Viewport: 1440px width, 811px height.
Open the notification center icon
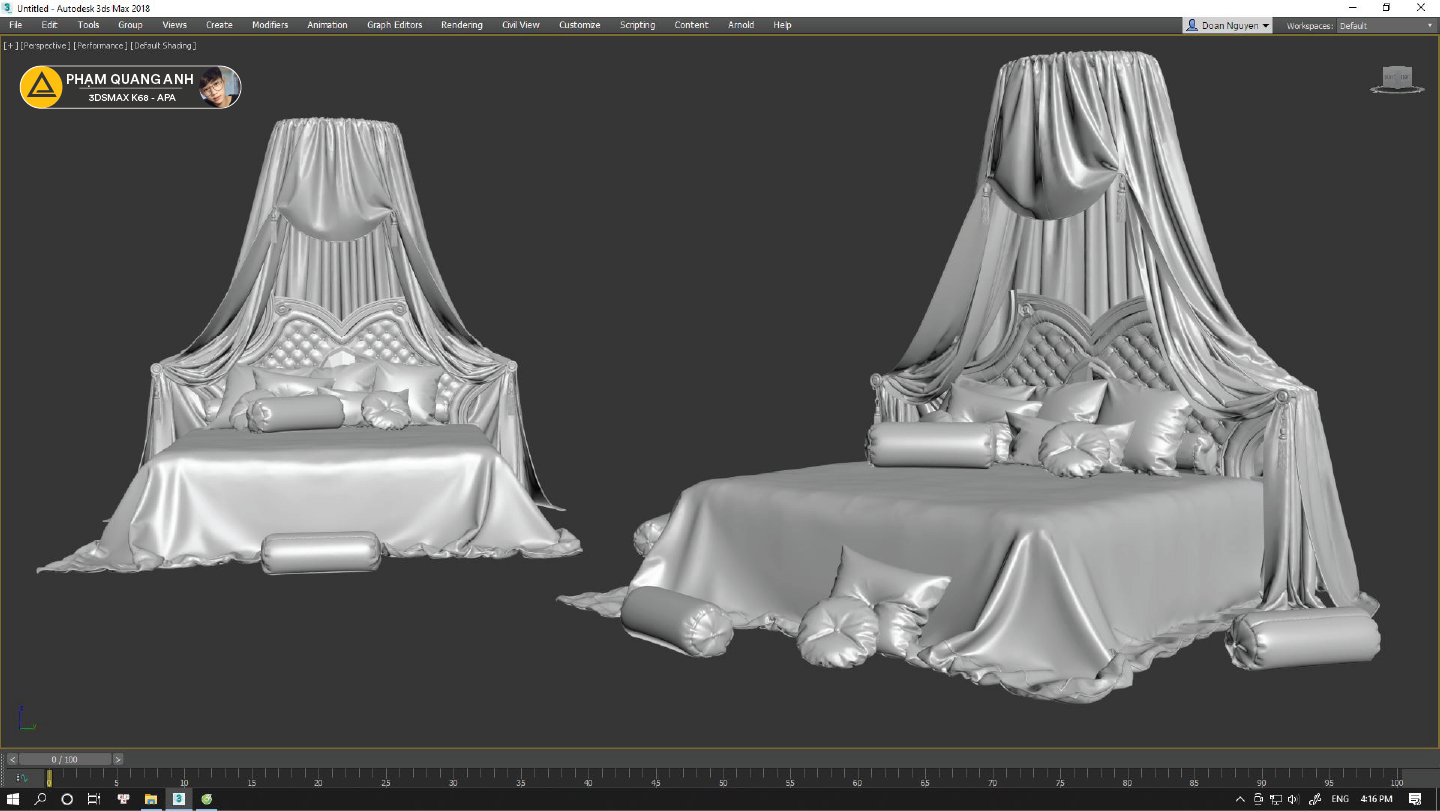(1415, 799)
